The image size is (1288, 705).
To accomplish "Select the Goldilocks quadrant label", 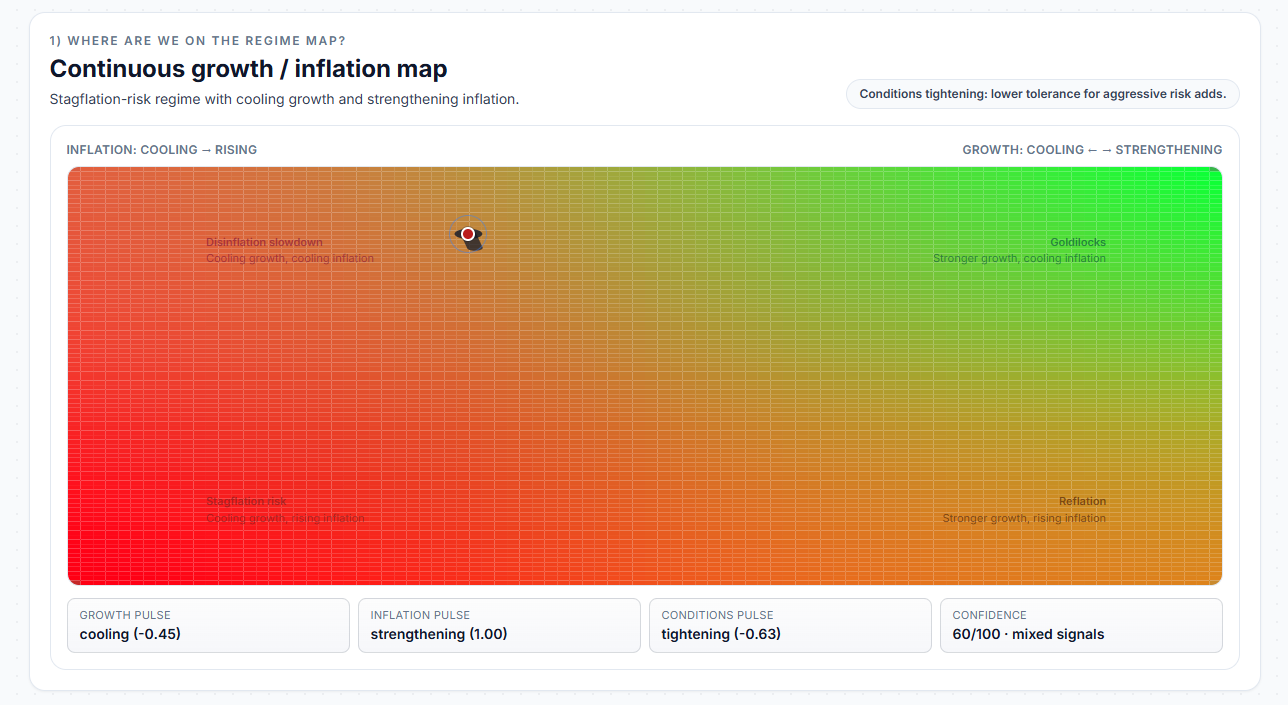I will [x=1077, y=242].
